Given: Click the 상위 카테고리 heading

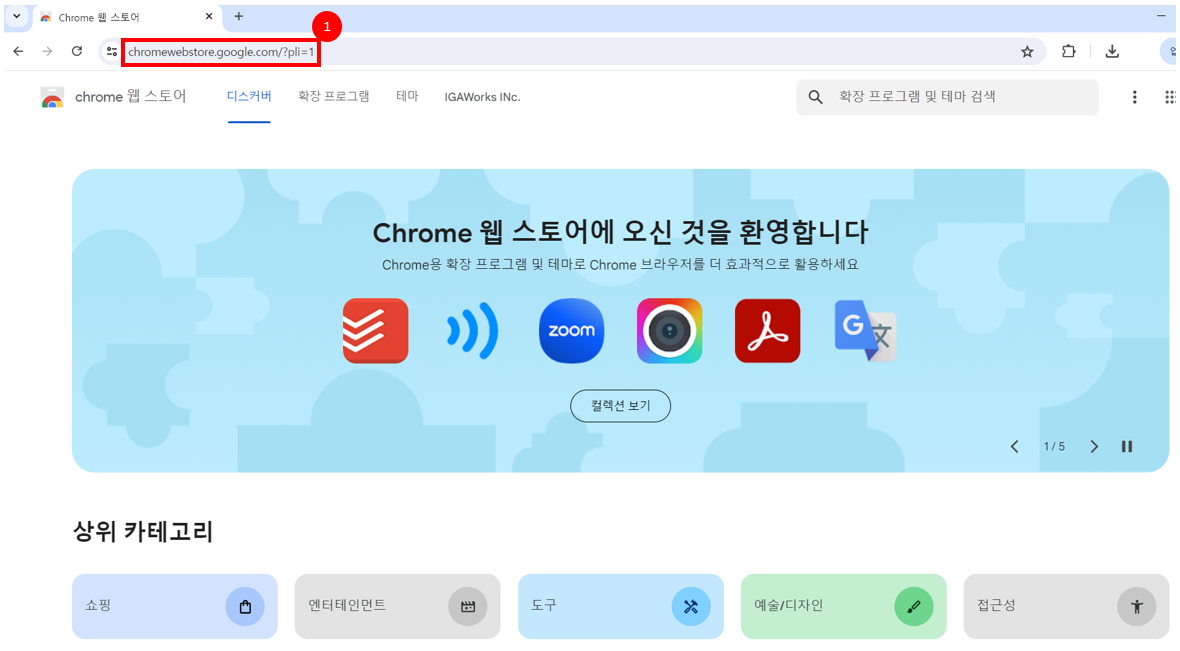Looking at the screenshot, I should click(143, 531).
